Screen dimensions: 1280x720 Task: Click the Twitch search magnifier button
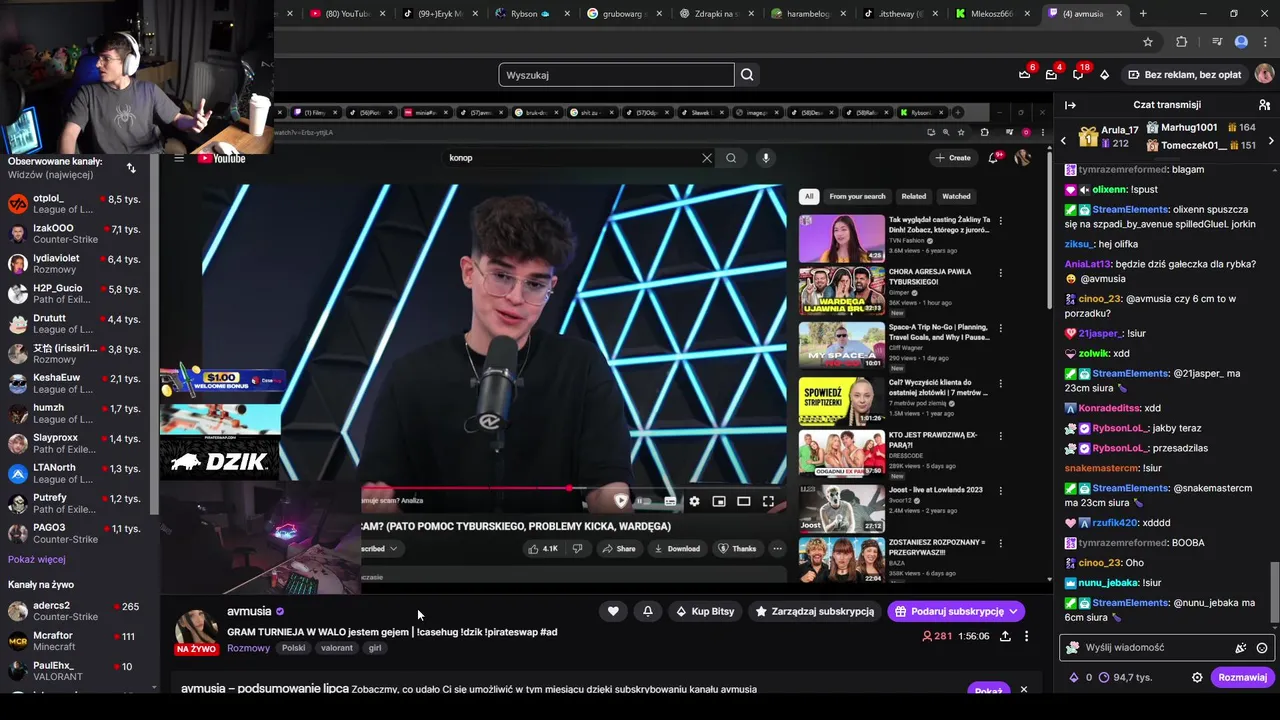click(x=747, y=75)
